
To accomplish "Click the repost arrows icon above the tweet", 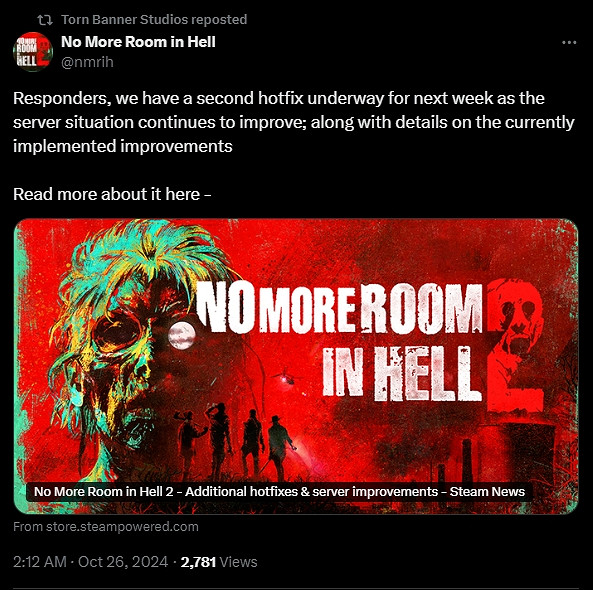I will pos(45,20).
